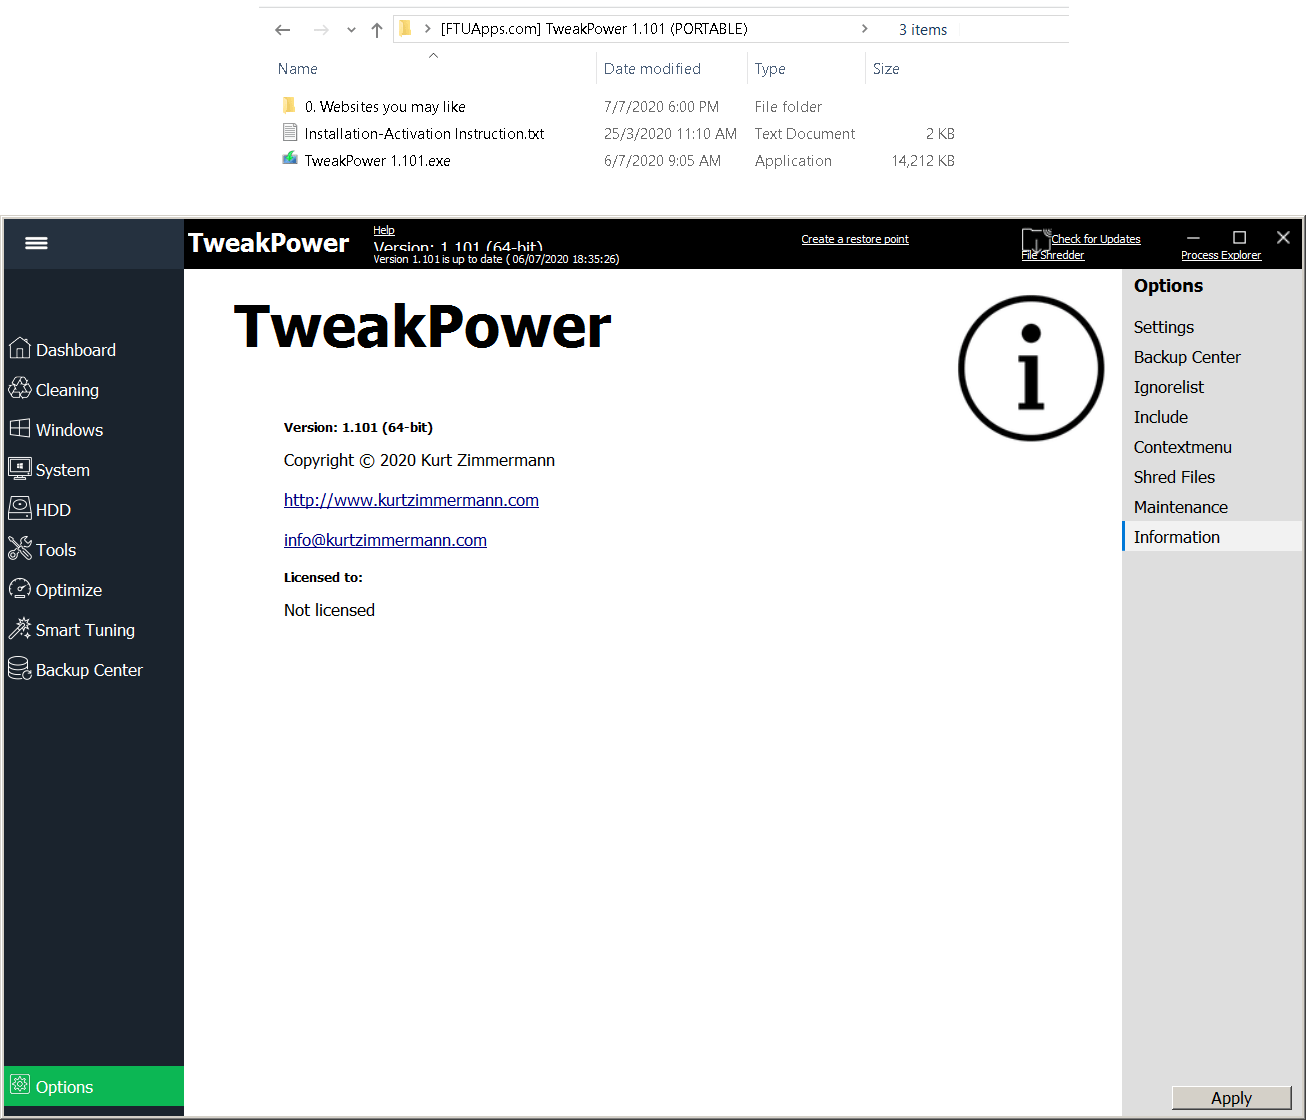Screen dimensions: 1306x1120
Task: Select Include in the Options panel
Action: pos(1161,417)
